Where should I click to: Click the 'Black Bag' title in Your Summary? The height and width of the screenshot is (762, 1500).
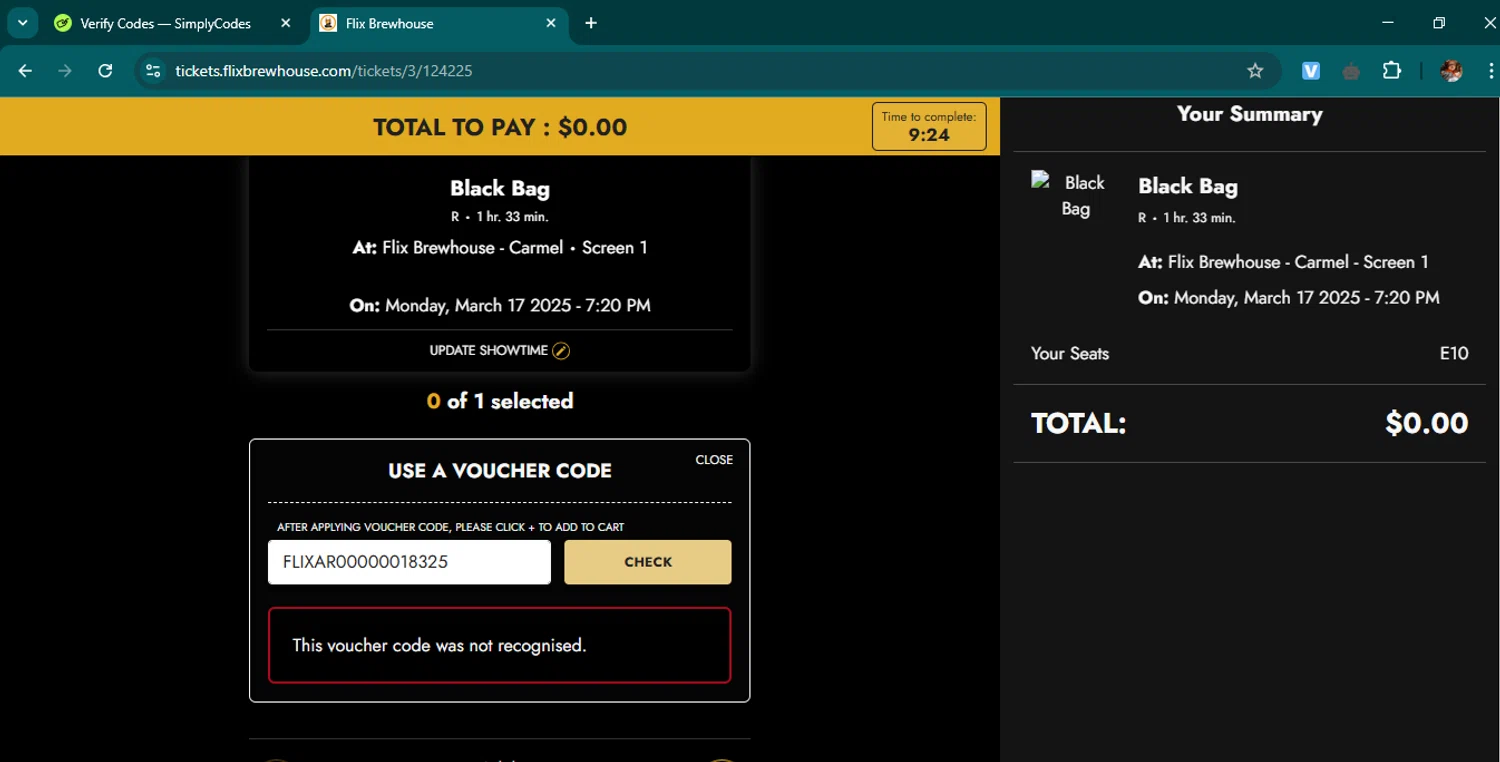[x=1188, y=186]
